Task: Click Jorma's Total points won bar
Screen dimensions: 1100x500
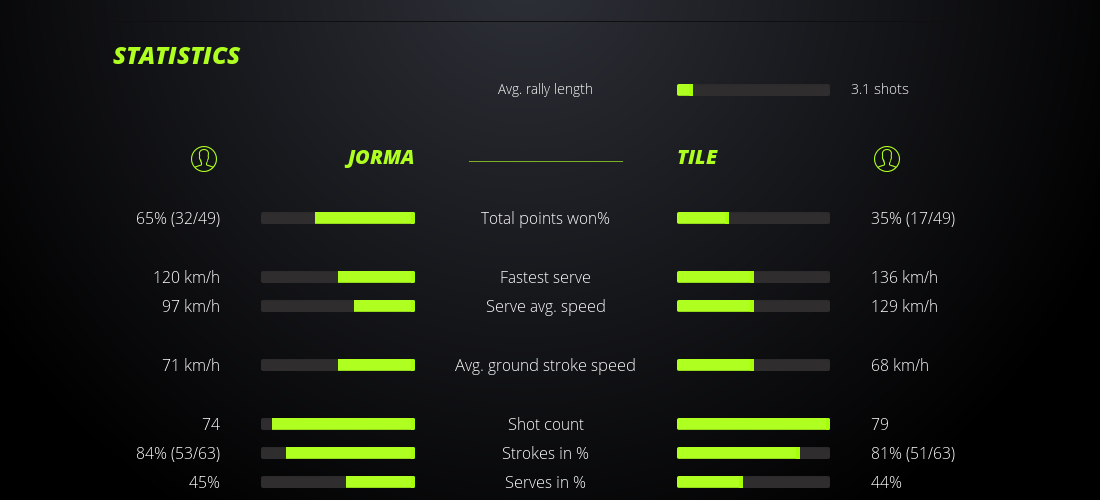Action: point(338,218)
